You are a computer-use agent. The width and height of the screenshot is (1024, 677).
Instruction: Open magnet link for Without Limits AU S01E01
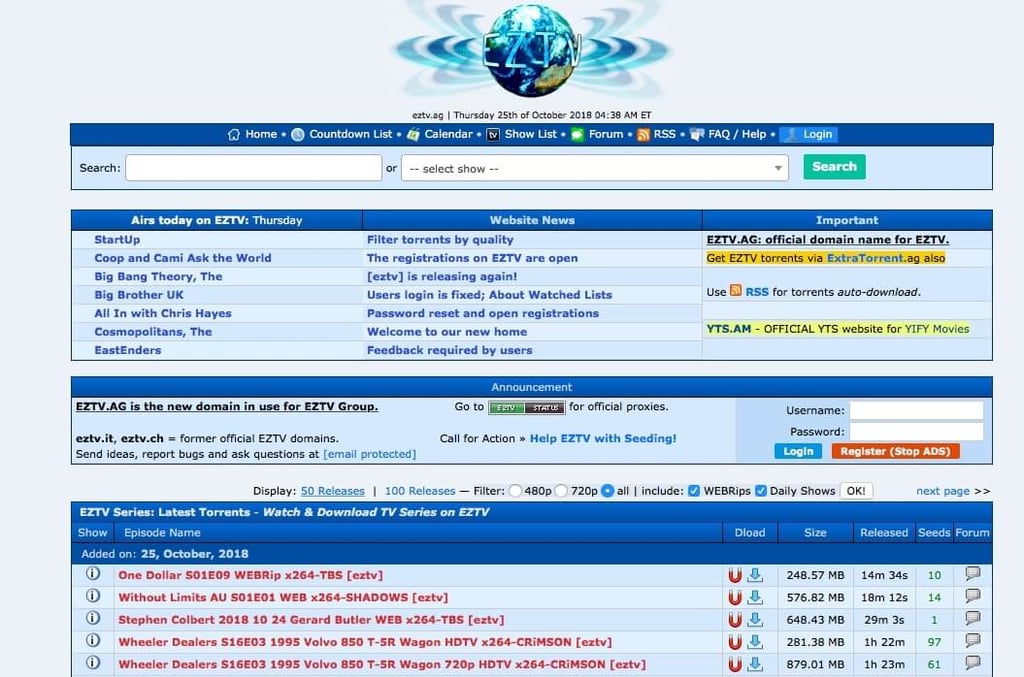click(735, 597)
